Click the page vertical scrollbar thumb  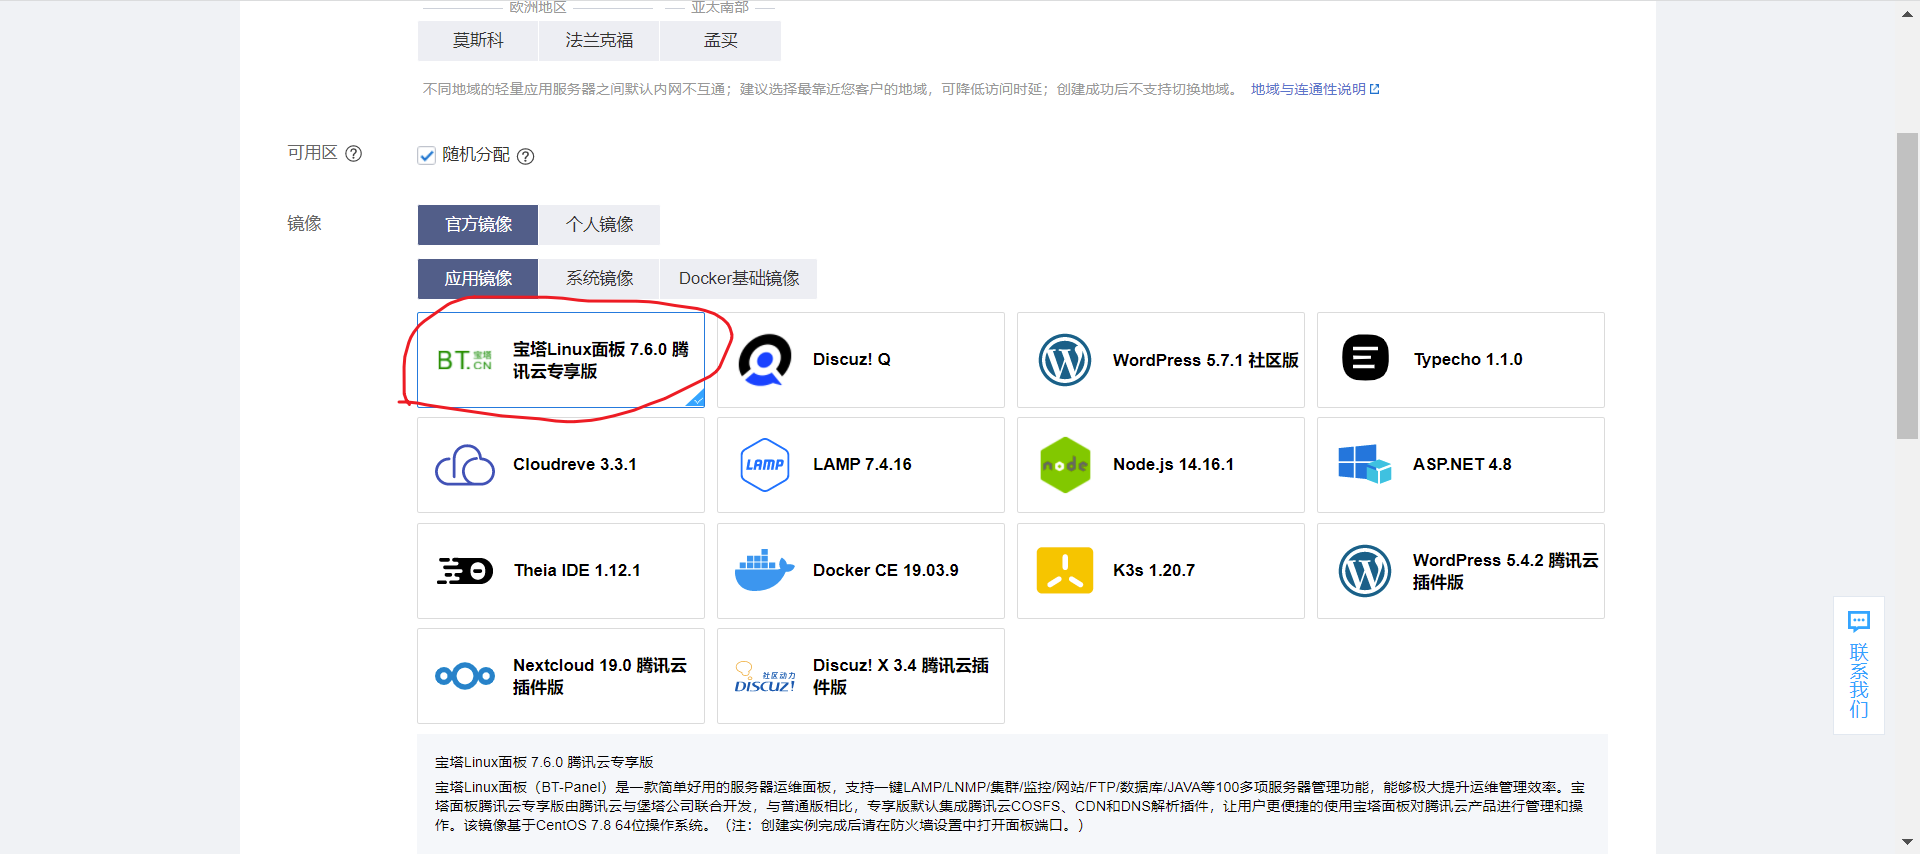[x=1907, y=285]
